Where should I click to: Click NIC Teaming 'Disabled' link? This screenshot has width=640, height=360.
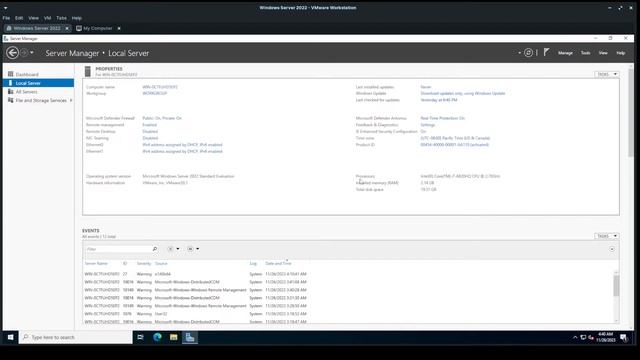coord(150,138)
